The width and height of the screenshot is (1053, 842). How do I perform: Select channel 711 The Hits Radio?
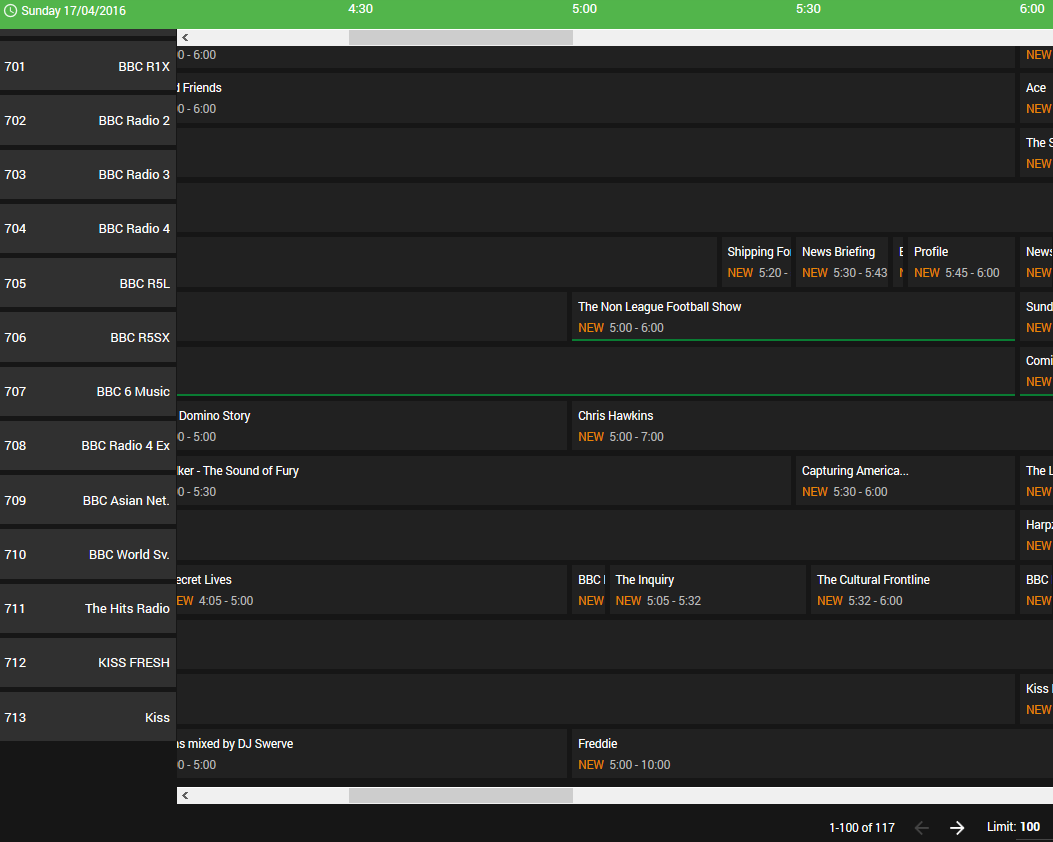click(x=88, y=608)
